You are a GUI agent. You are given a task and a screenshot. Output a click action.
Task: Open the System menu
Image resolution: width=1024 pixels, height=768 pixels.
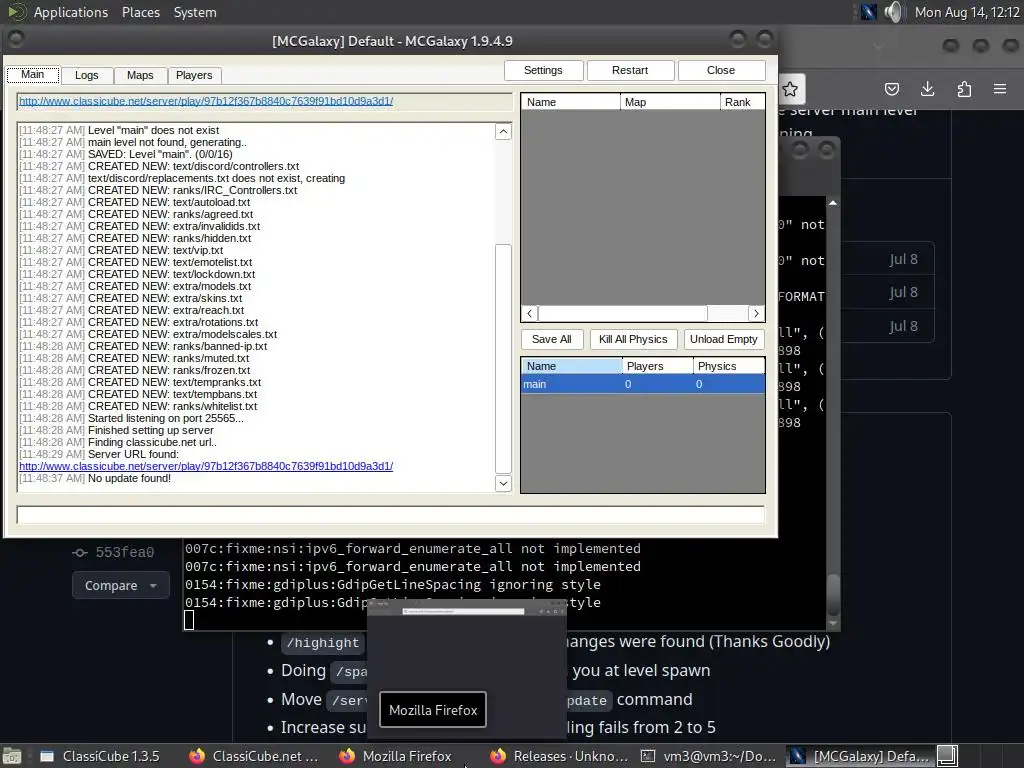click(195, 12)
